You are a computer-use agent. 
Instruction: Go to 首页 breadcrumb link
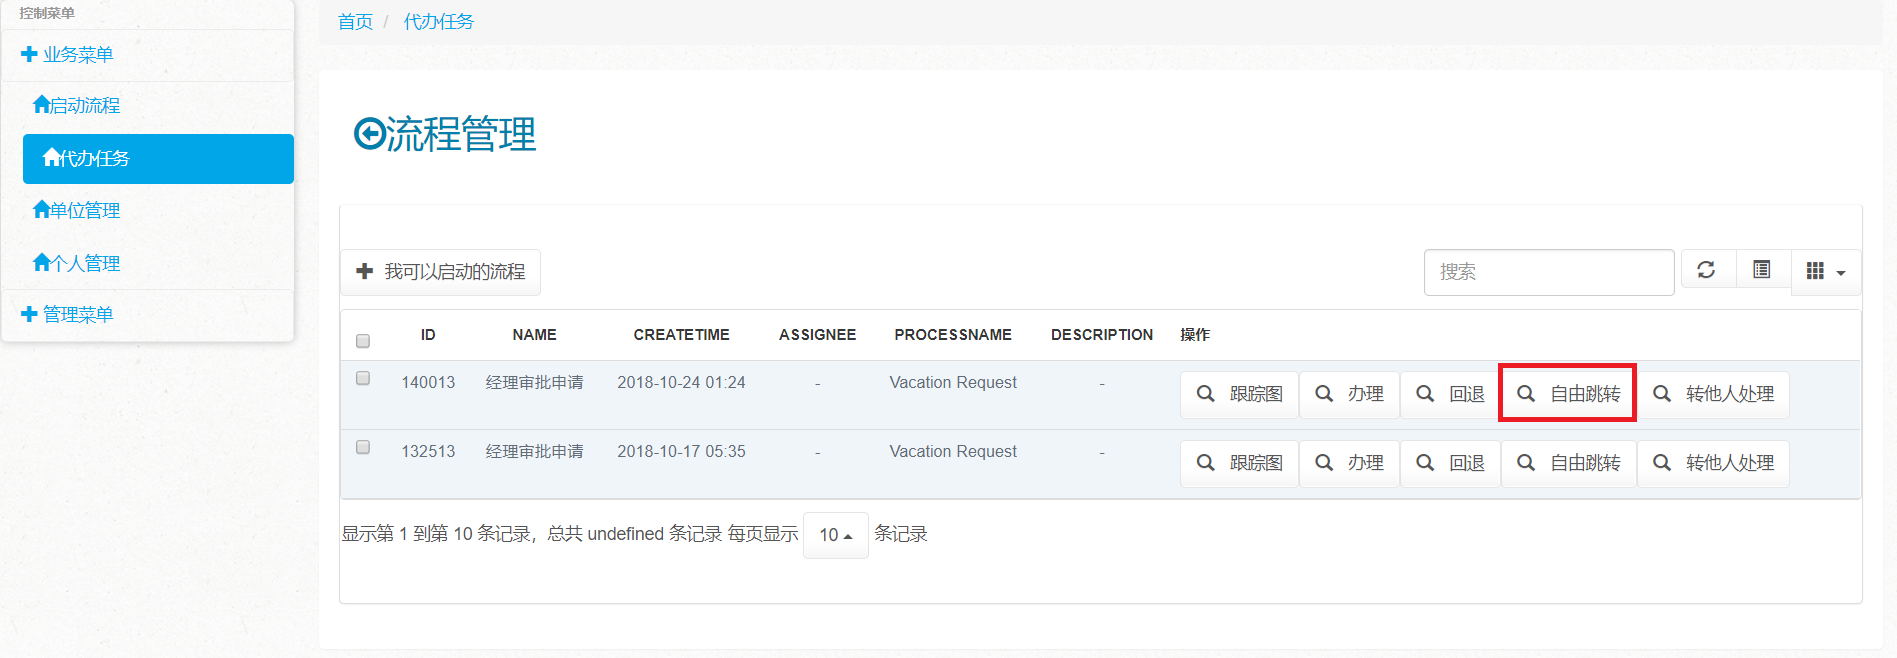(x=355, y=22)
